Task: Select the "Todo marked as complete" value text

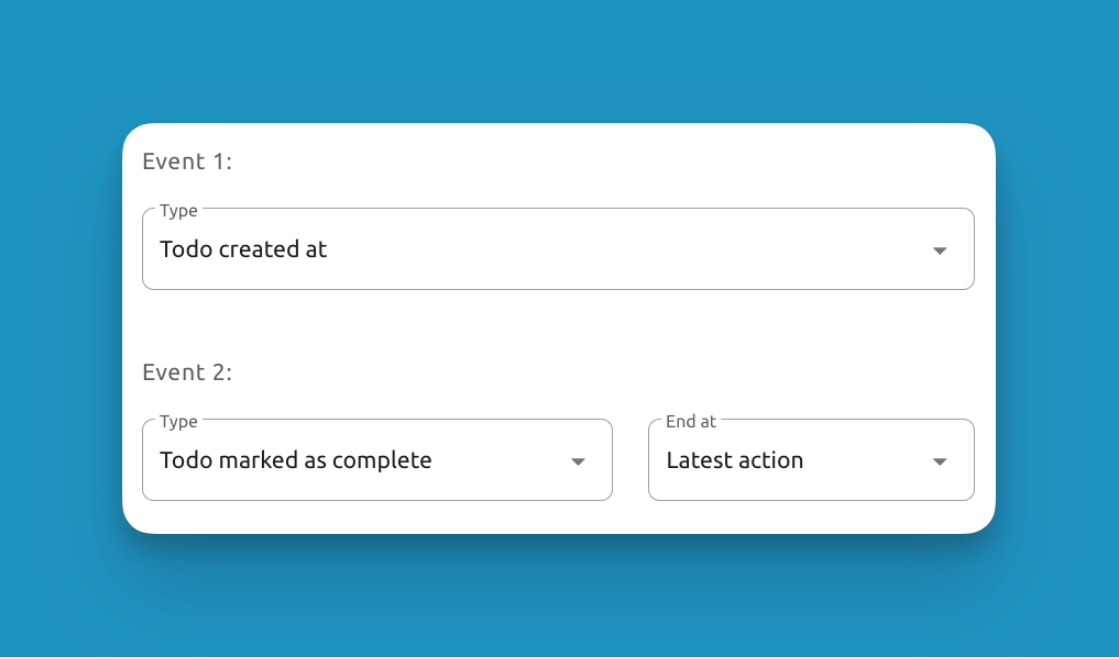Action: click(x=296, y=460)
